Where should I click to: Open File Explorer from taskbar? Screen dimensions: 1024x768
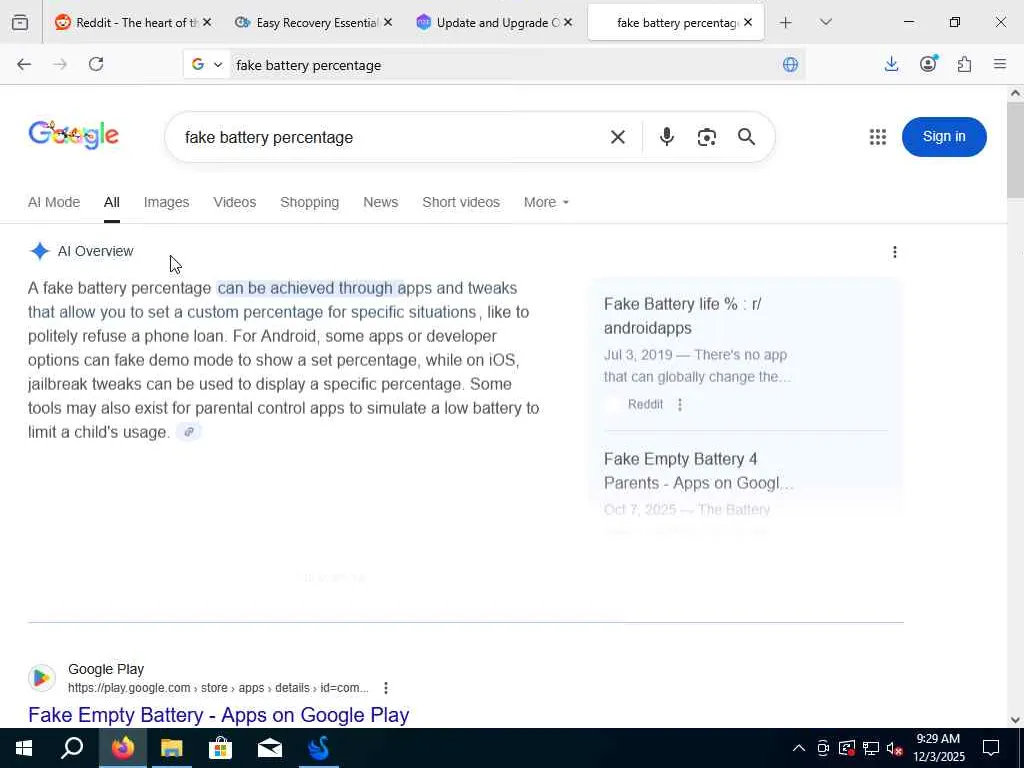(171, 748)
